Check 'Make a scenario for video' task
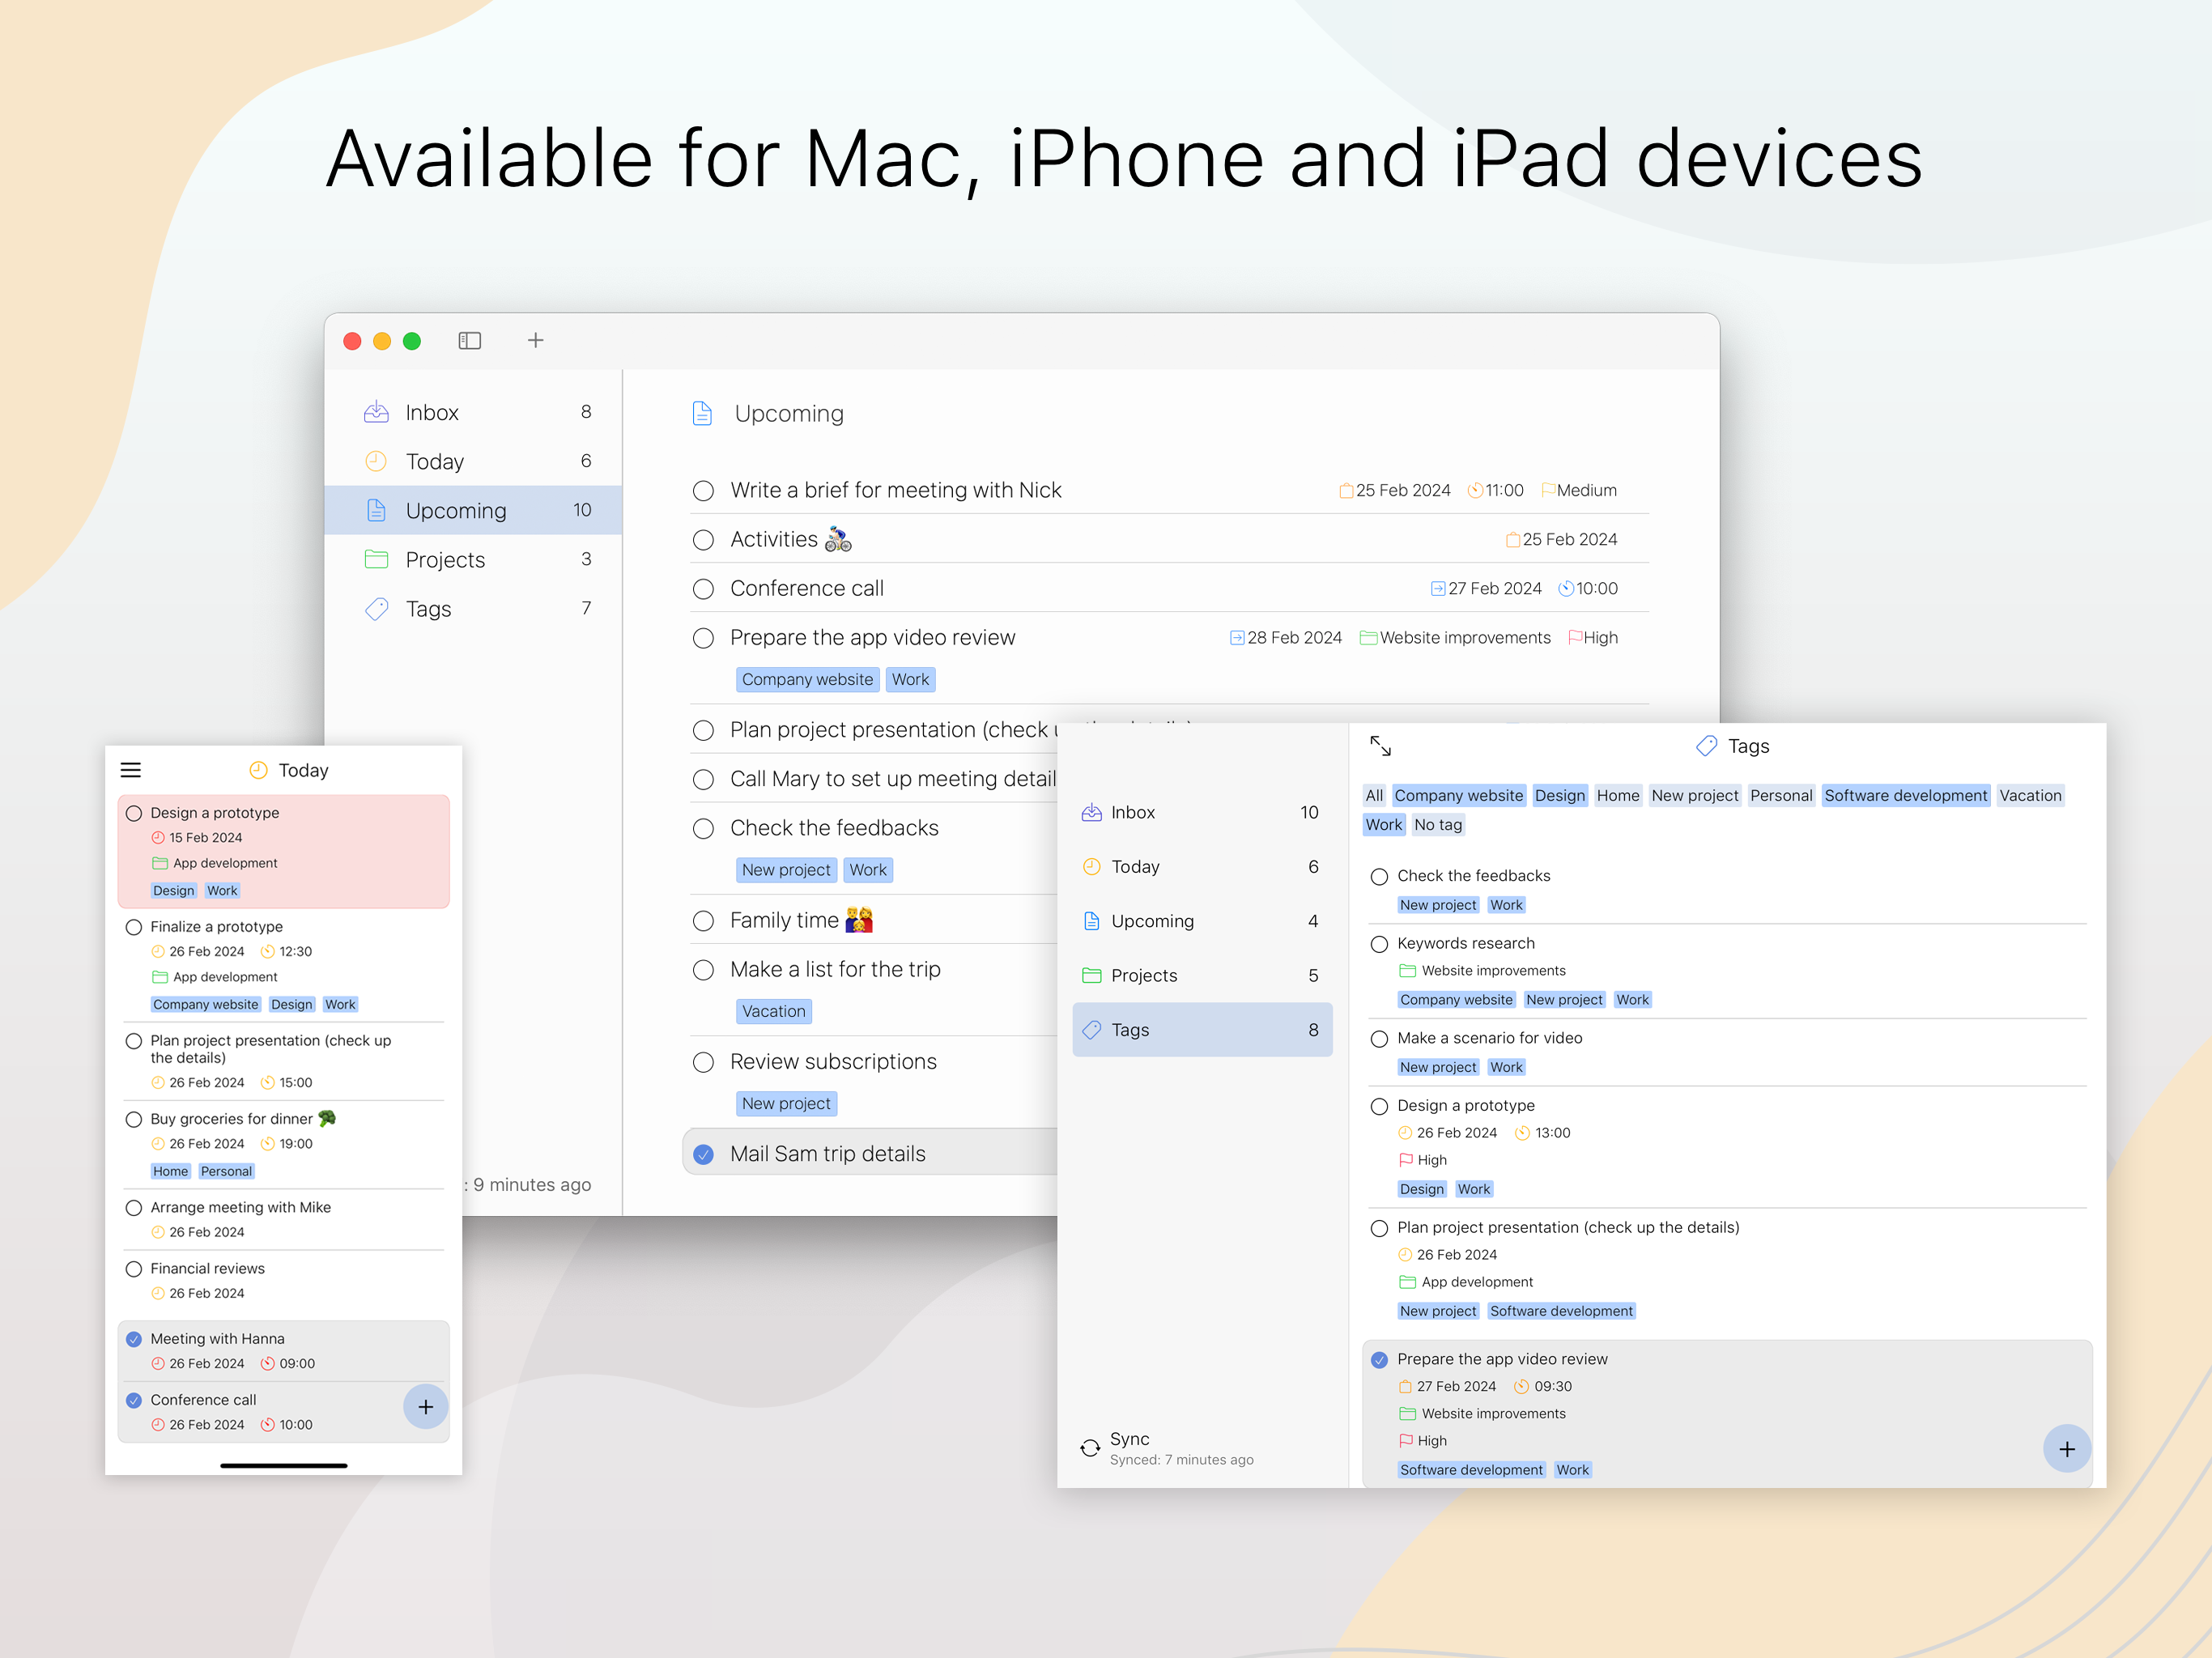This screenshot has width=2212, height=1658. 1380,1040
